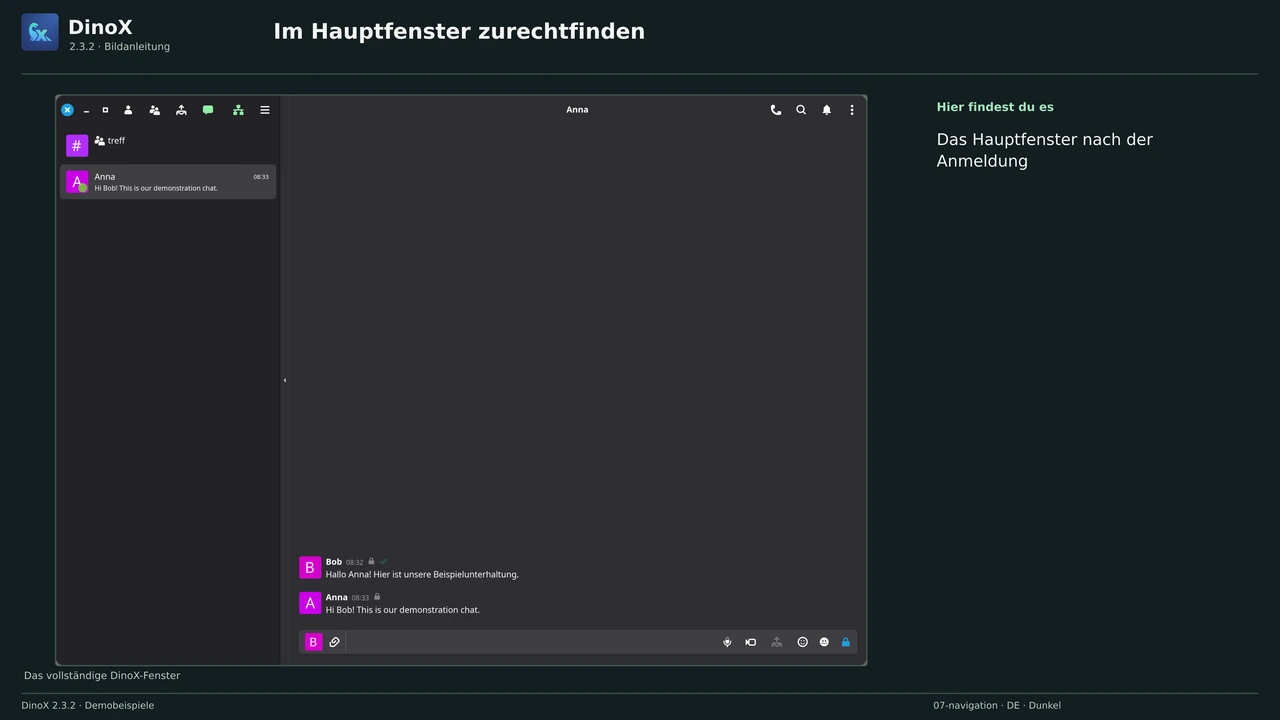Click the grayed-out upload icon in the input bar
Screen dimensions: 1280x720
776,642
